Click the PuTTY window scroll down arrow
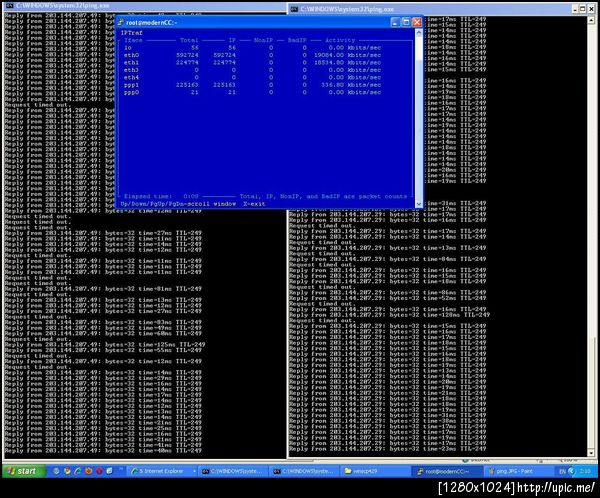600x498 pixels. point(419,204)
